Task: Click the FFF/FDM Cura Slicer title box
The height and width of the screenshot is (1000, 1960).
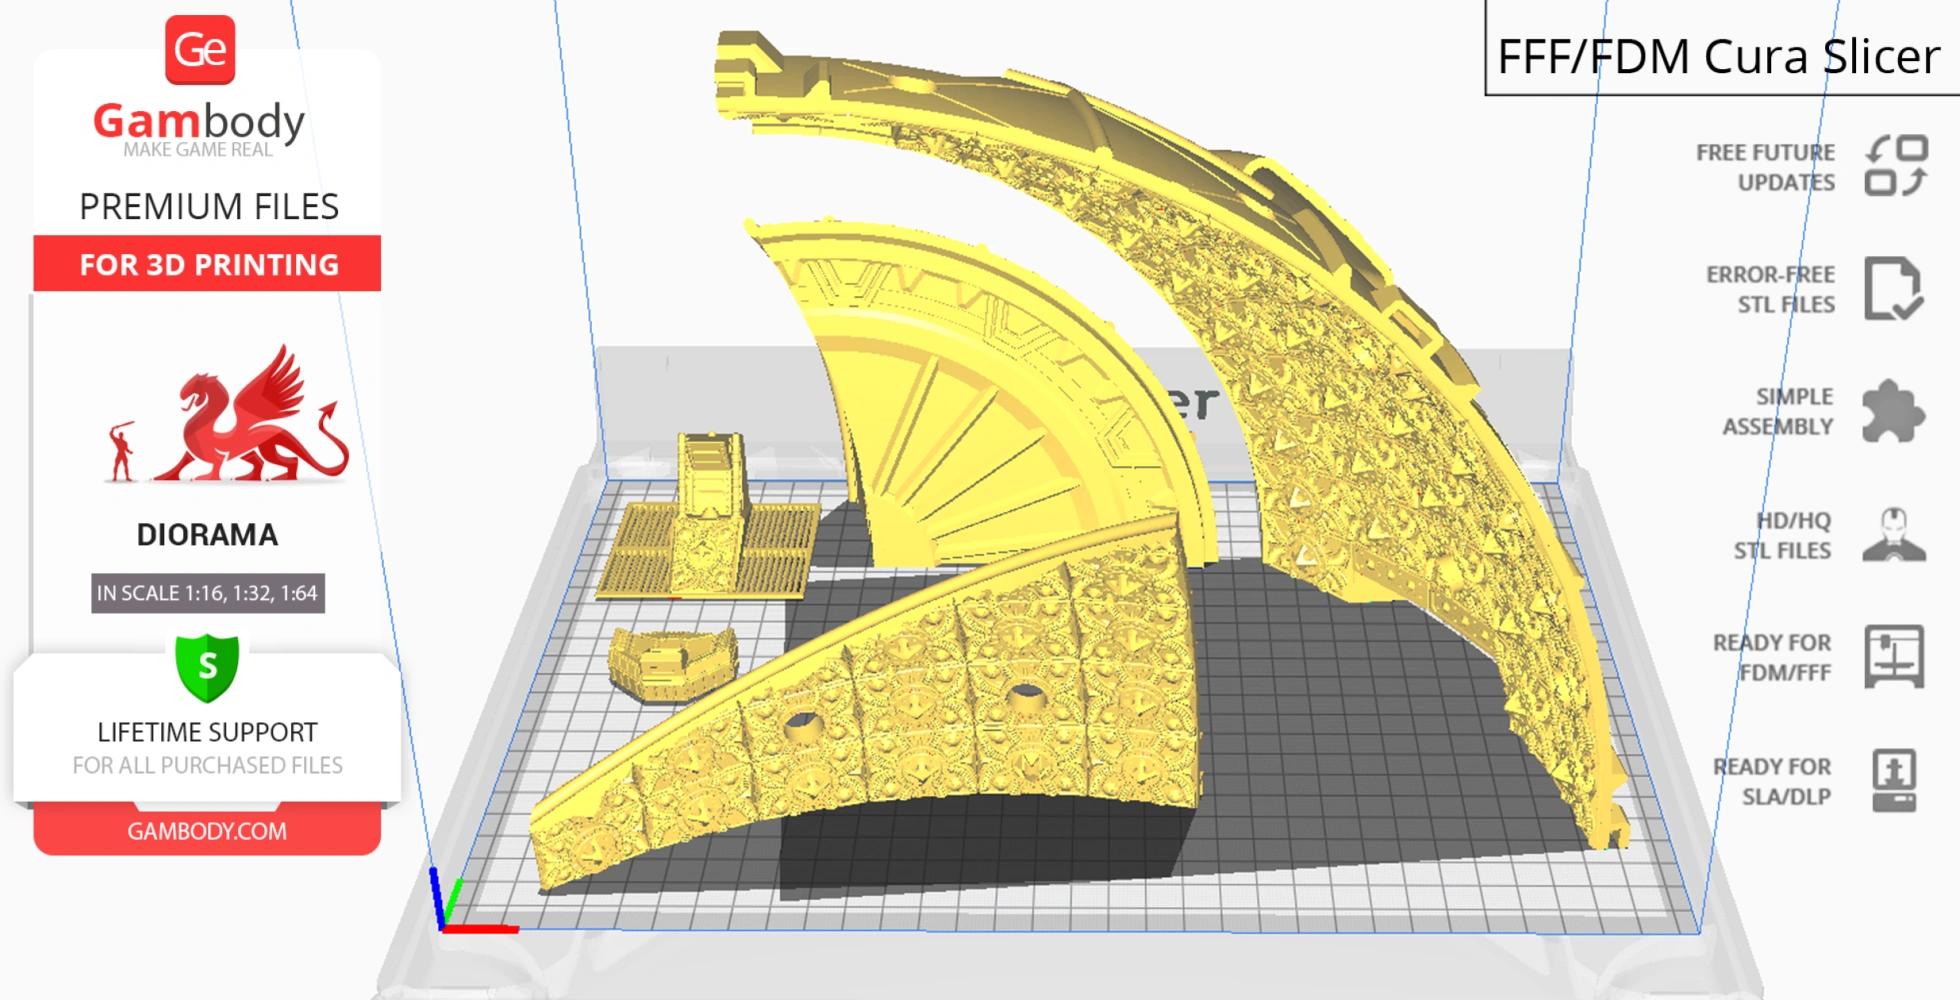Action: tap(1718, 56)
